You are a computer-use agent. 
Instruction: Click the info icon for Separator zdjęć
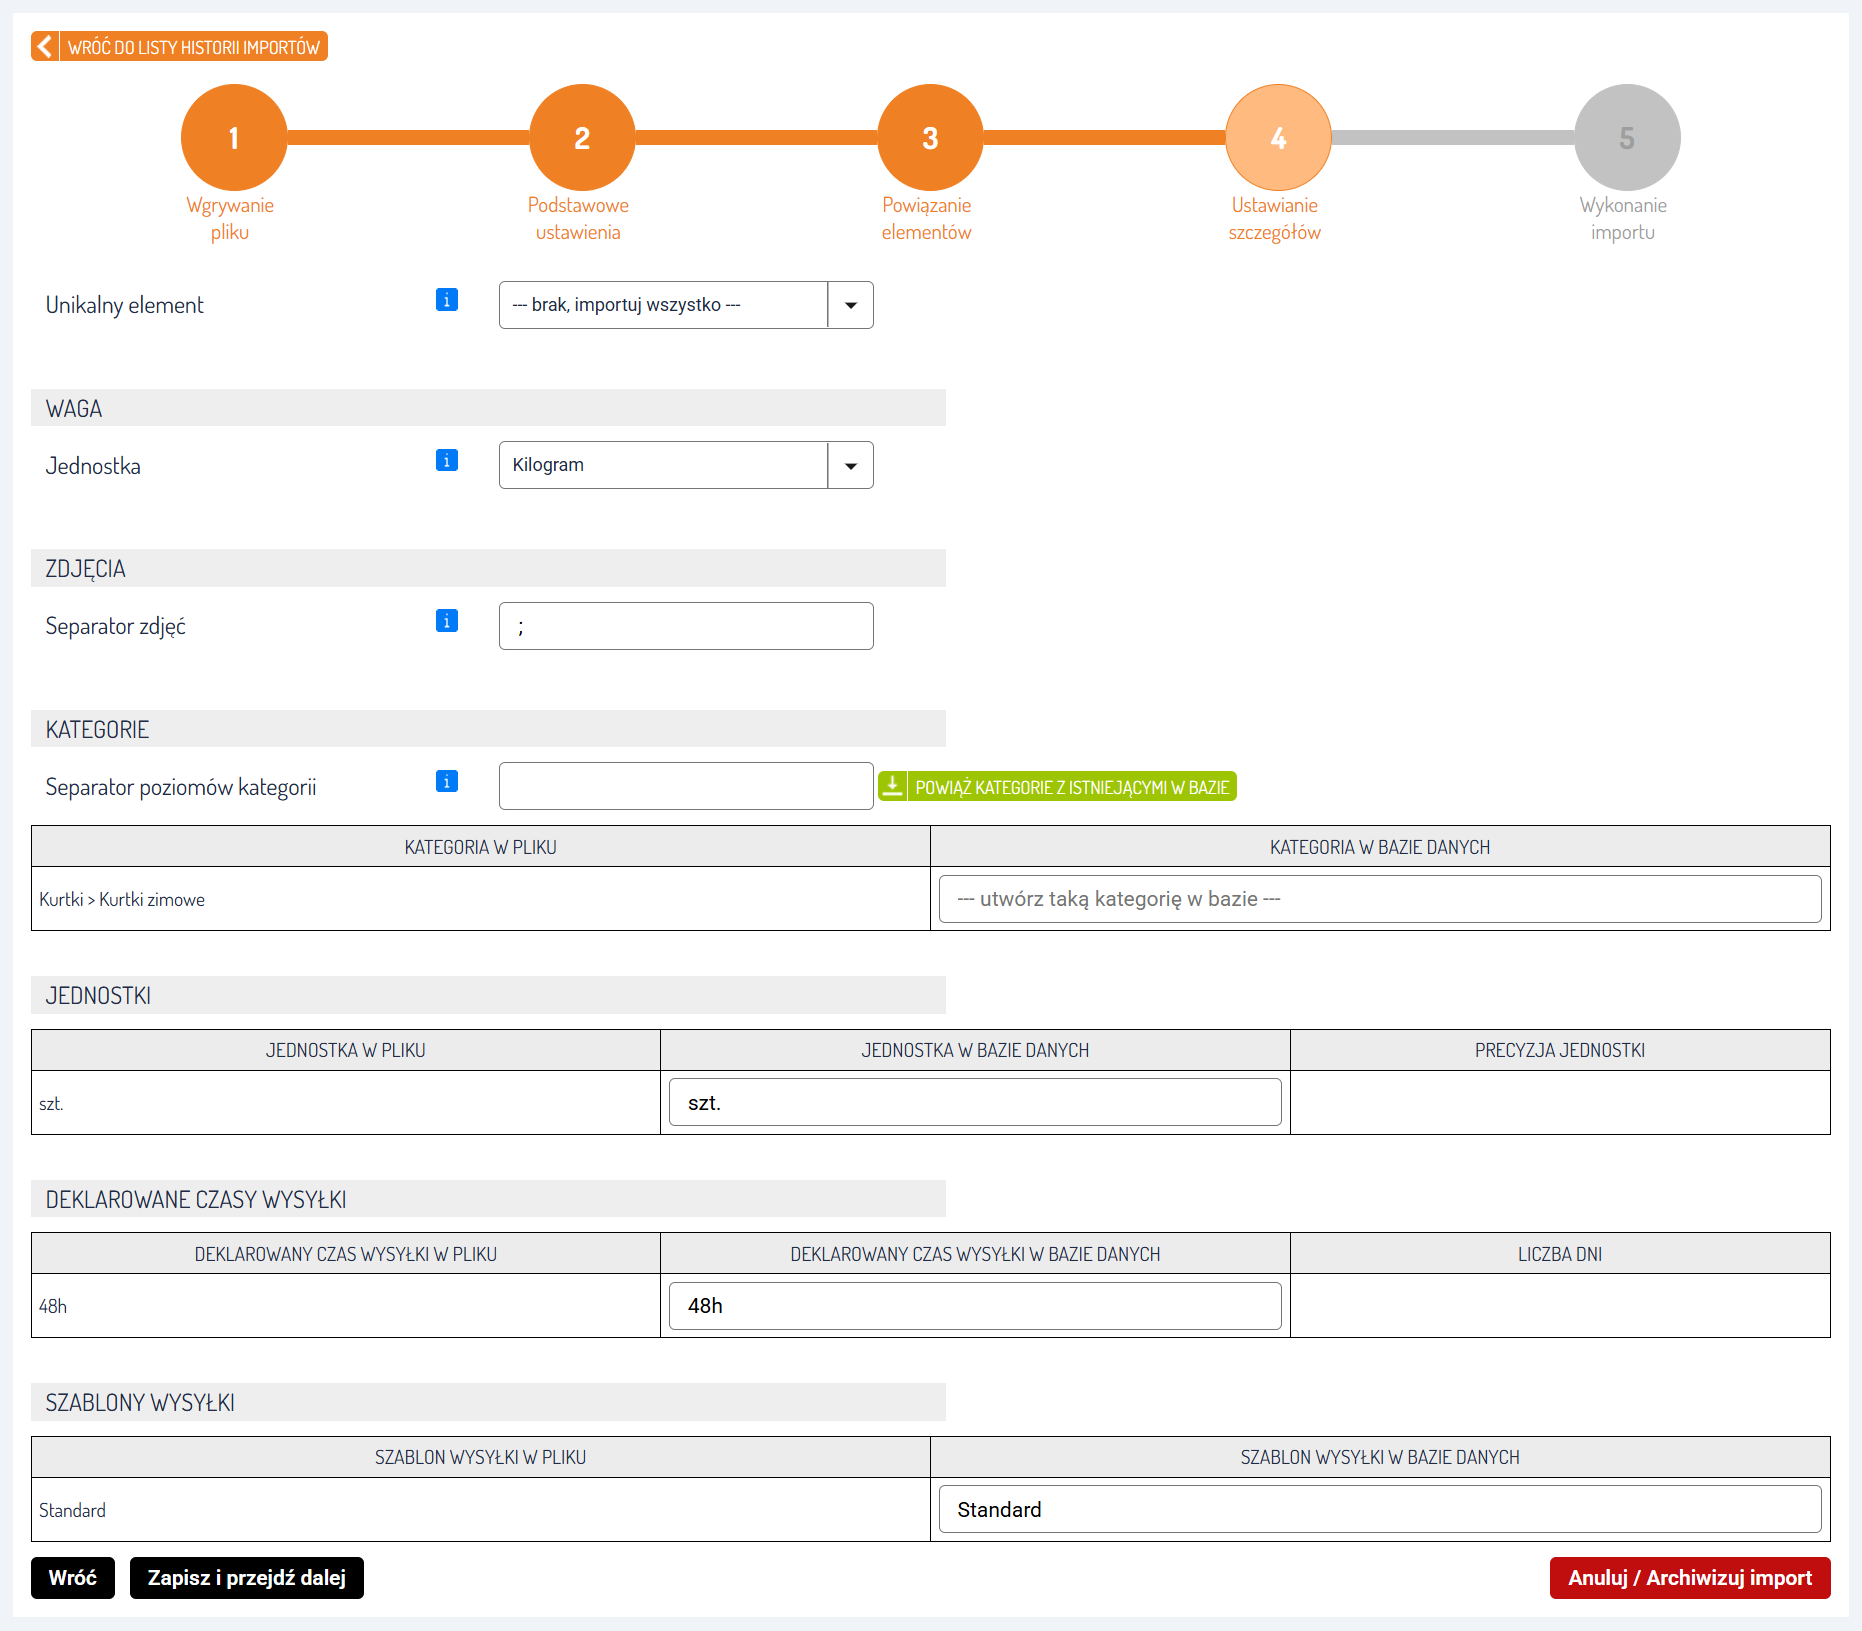(x=447, y=621)
